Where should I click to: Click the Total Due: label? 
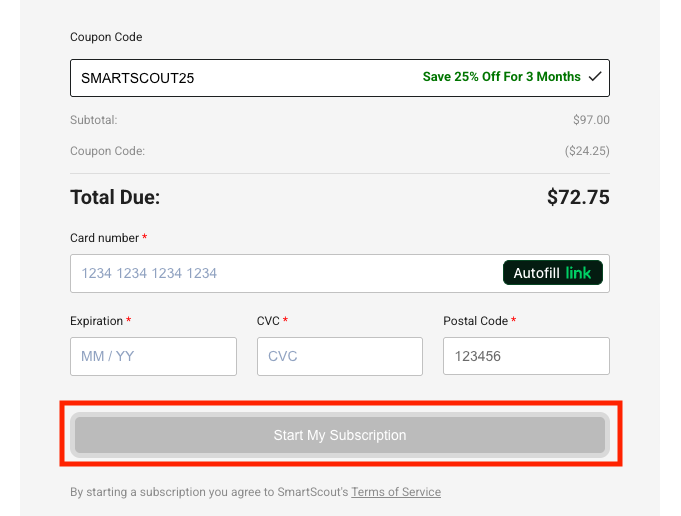coord(115,197)
